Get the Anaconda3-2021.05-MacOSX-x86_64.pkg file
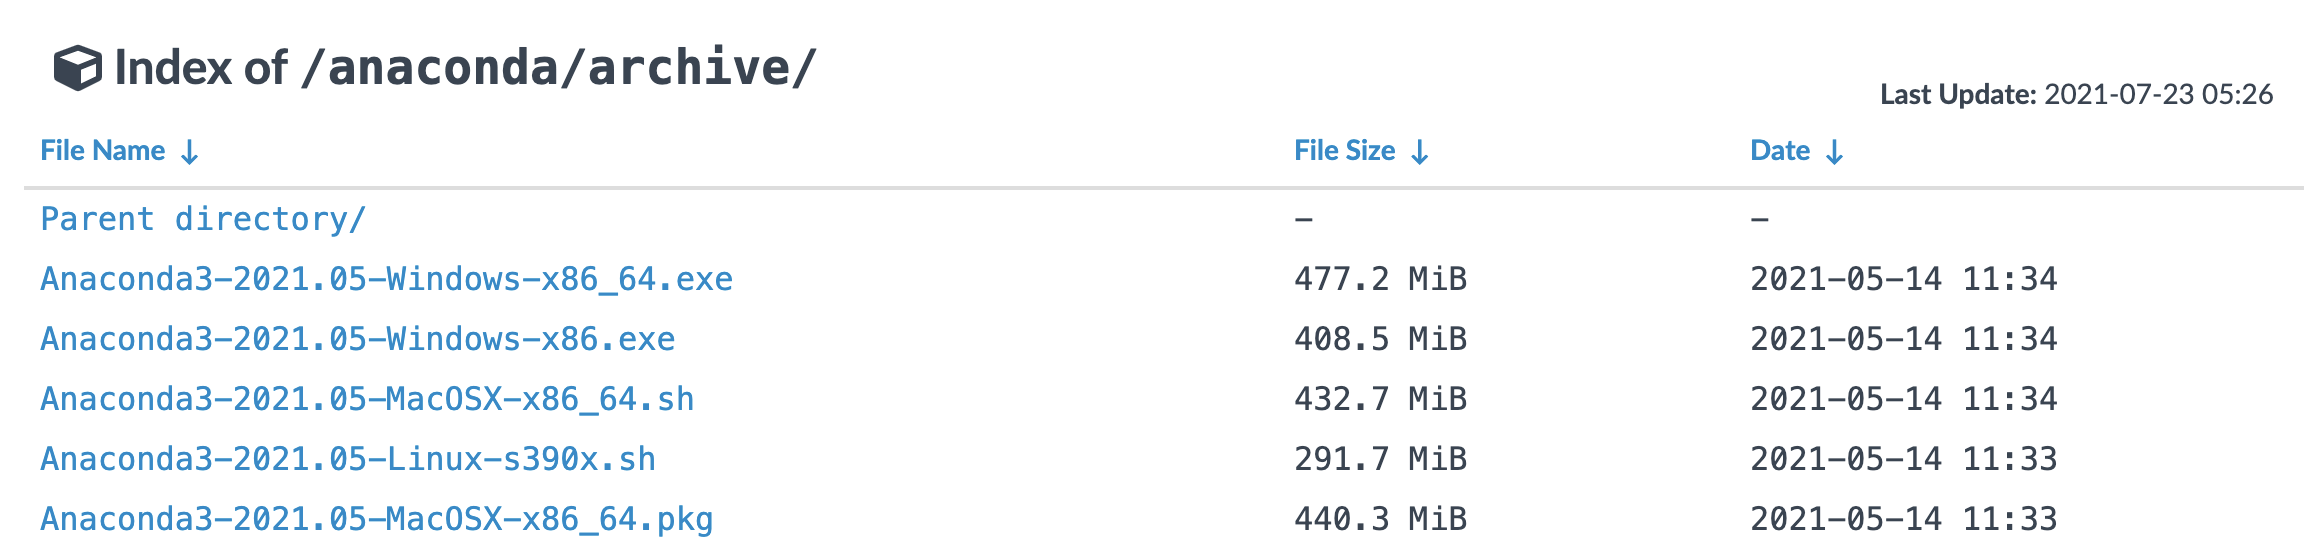Viewport: 2310px width, 548px height. tap(376, 519)
